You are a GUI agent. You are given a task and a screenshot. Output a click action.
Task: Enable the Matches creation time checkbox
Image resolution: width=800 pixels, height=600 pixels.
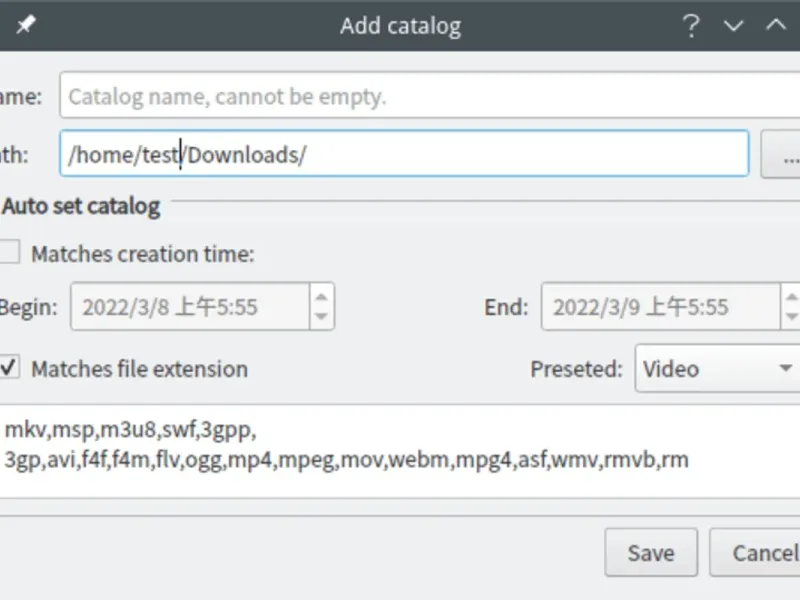[x=9, y=253]
